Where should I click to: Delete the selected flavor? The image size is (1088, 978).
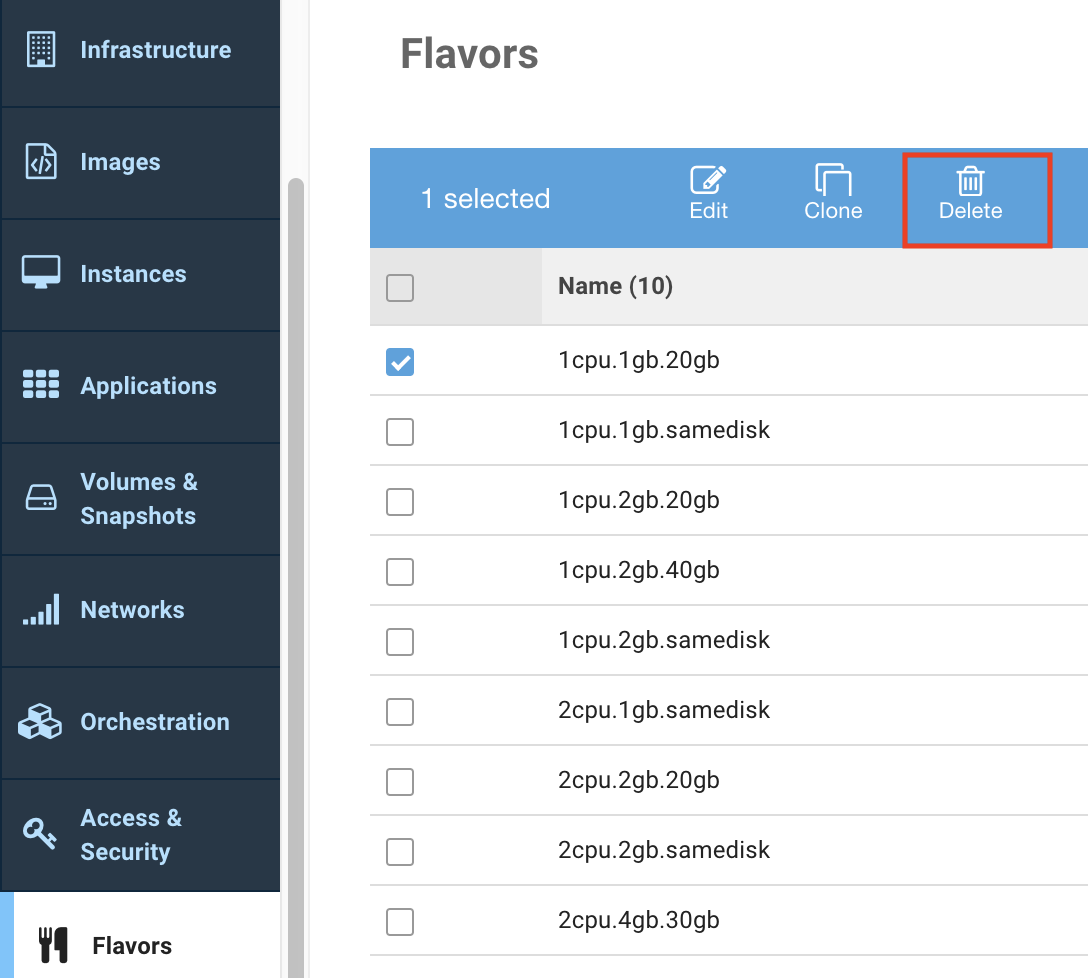click(x=970, y=194)
